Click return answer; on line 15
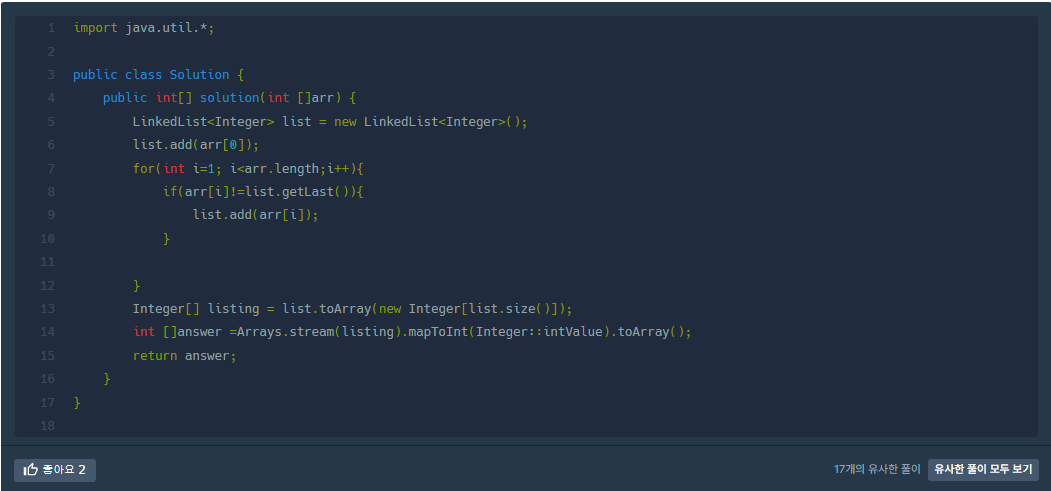This screenshot has height=491, width=1051. click(185, 356)
